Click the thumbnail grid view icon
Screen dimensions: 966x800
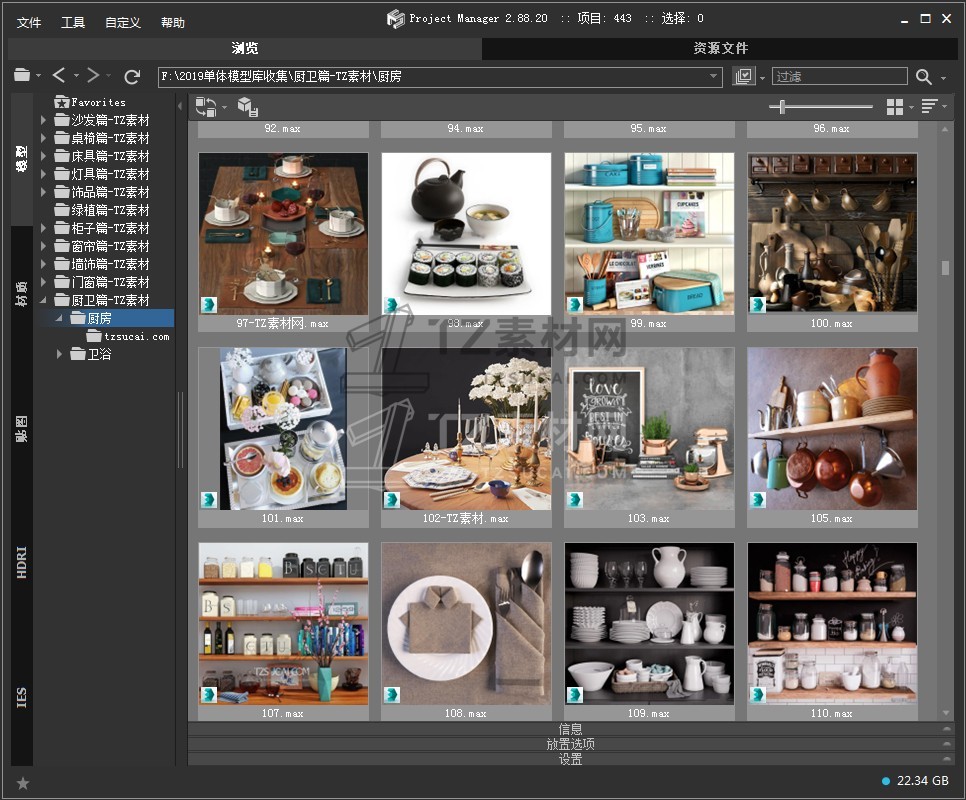tap(895, 107)
